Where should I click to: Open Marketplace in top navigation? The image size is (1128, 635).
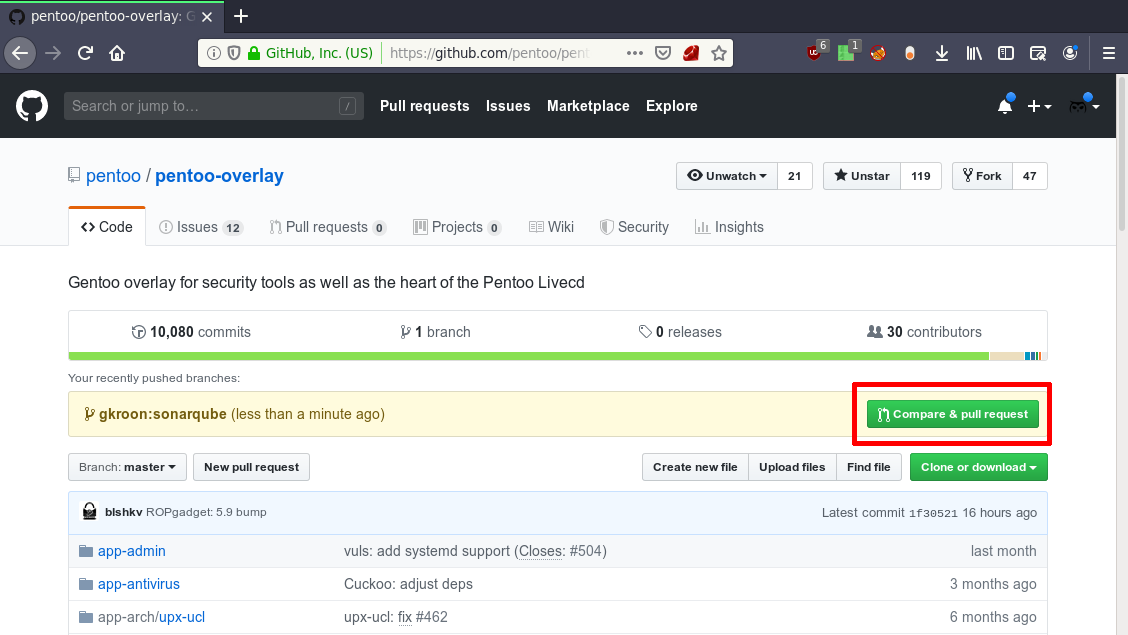tap(588, 106)
